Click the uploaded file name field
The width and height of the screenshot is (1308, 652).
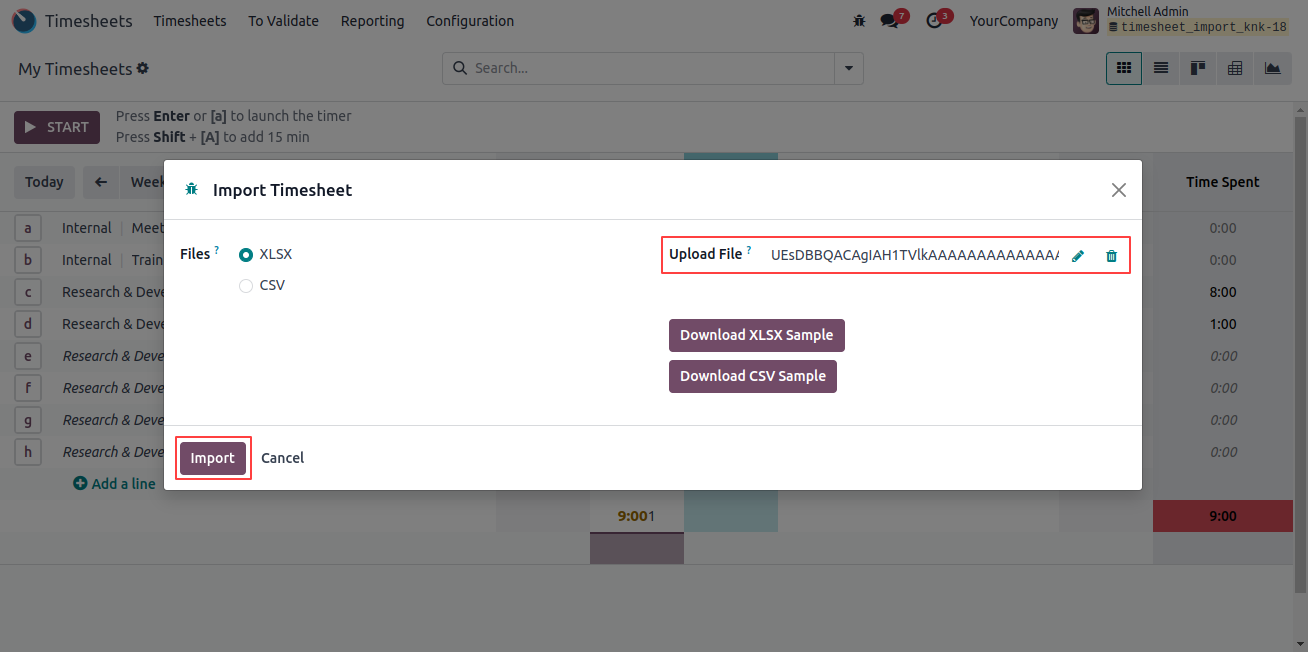(914, 256)
